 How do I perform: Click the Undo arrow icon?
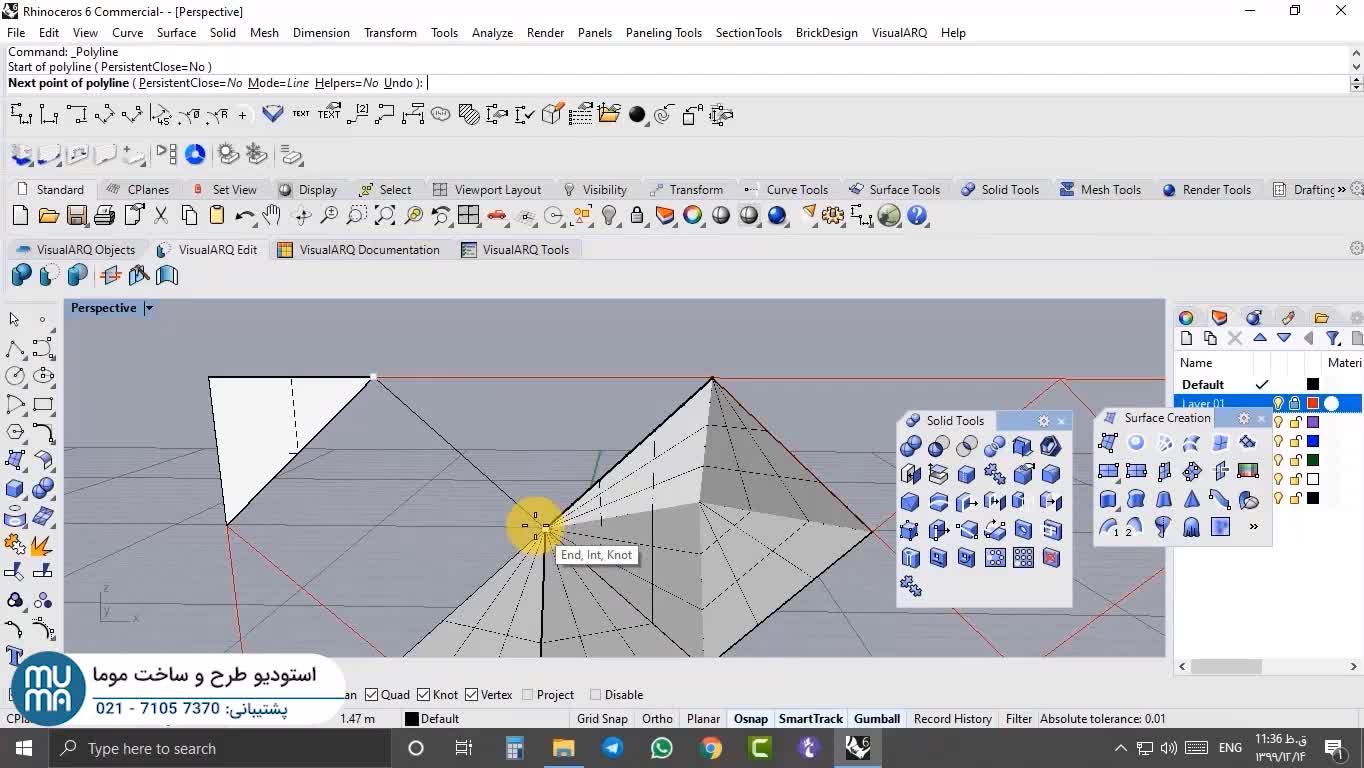(244, 215)
